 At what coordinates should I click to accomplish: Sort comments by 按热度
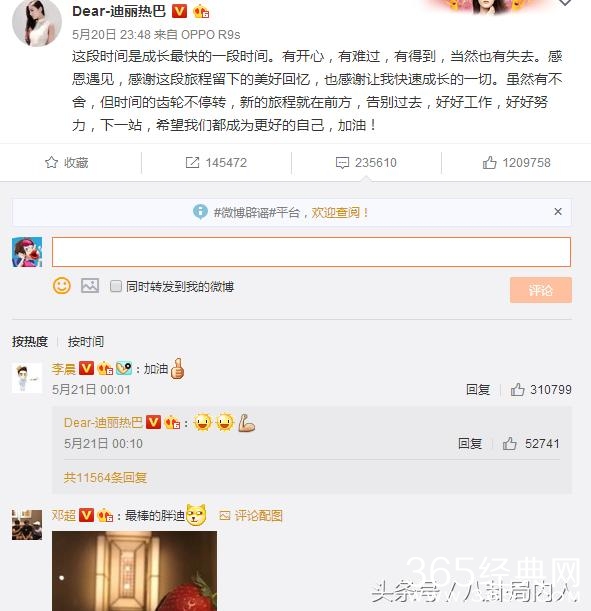click(x=30, y=342)
